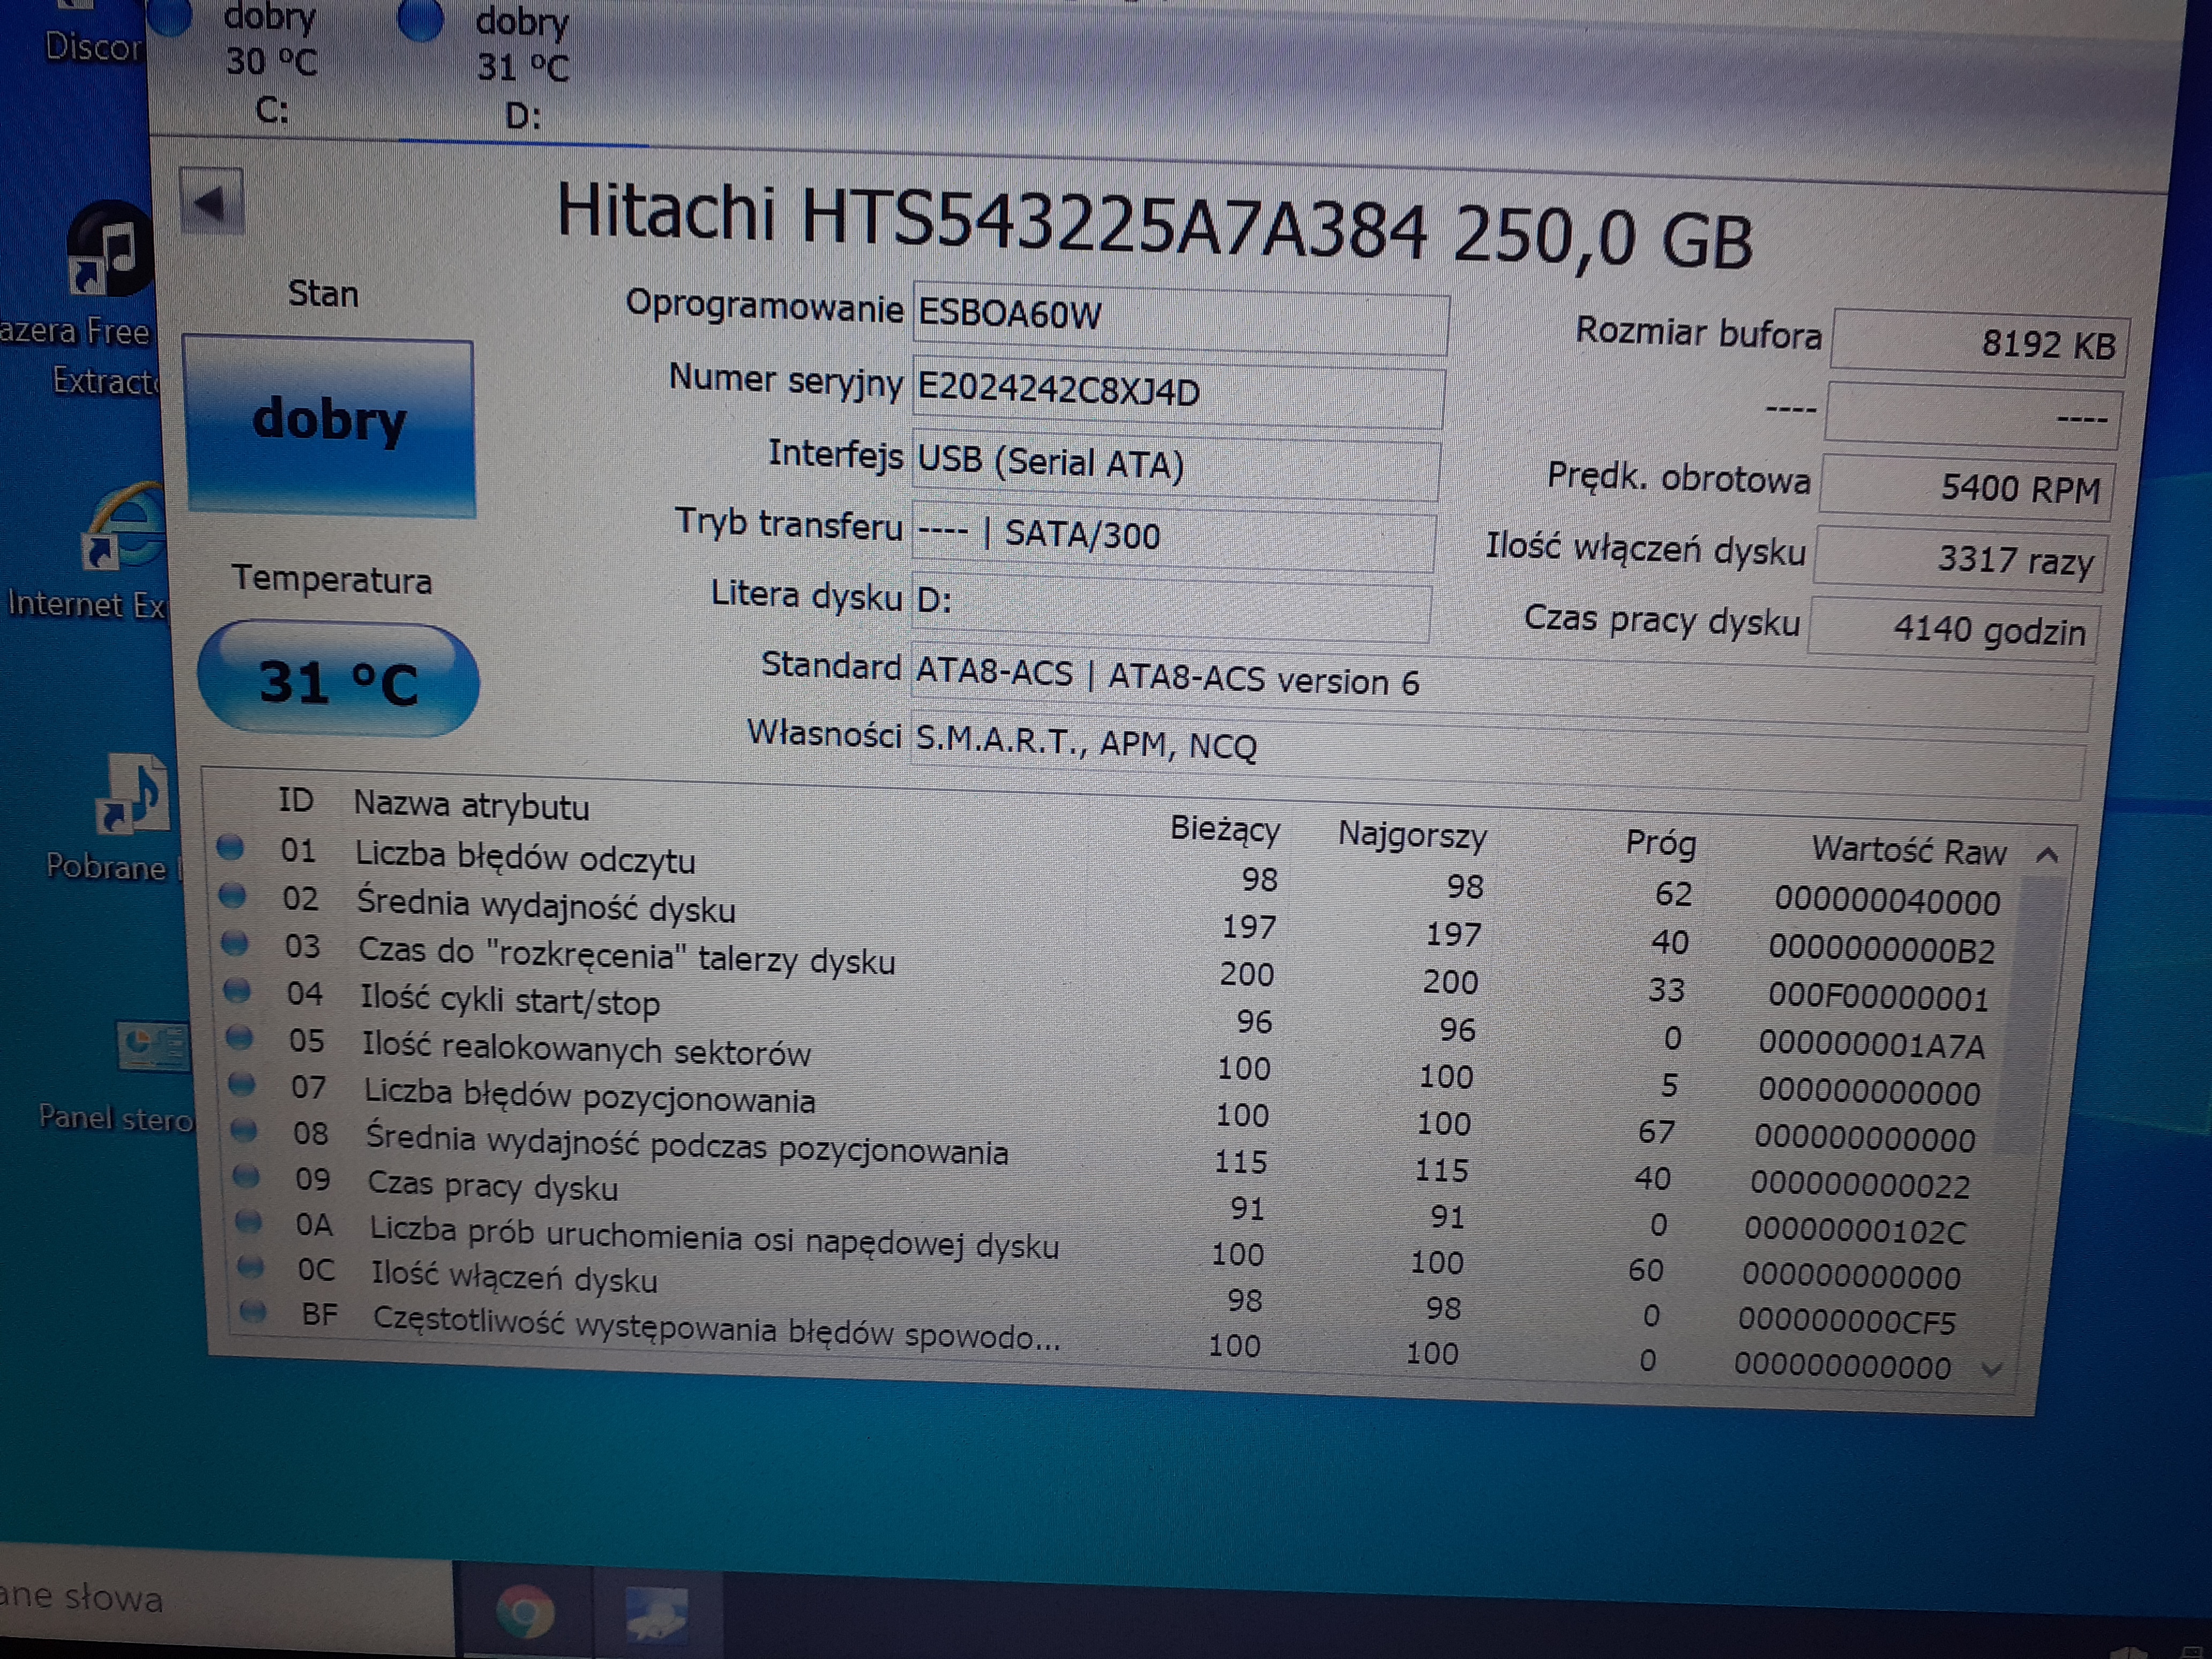Screen dimensions: 2212x1659
Task: Click status dot of attribute 05 row
Action: 239,1037
